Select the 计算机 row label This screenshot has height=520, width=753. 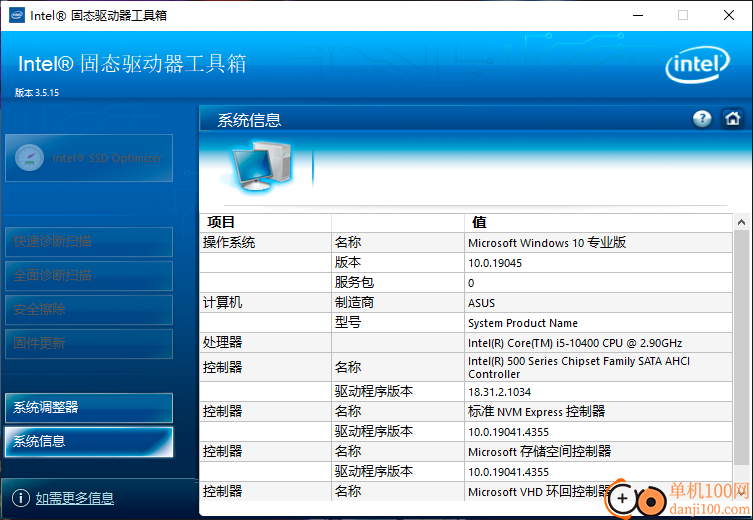pos(222,302)
